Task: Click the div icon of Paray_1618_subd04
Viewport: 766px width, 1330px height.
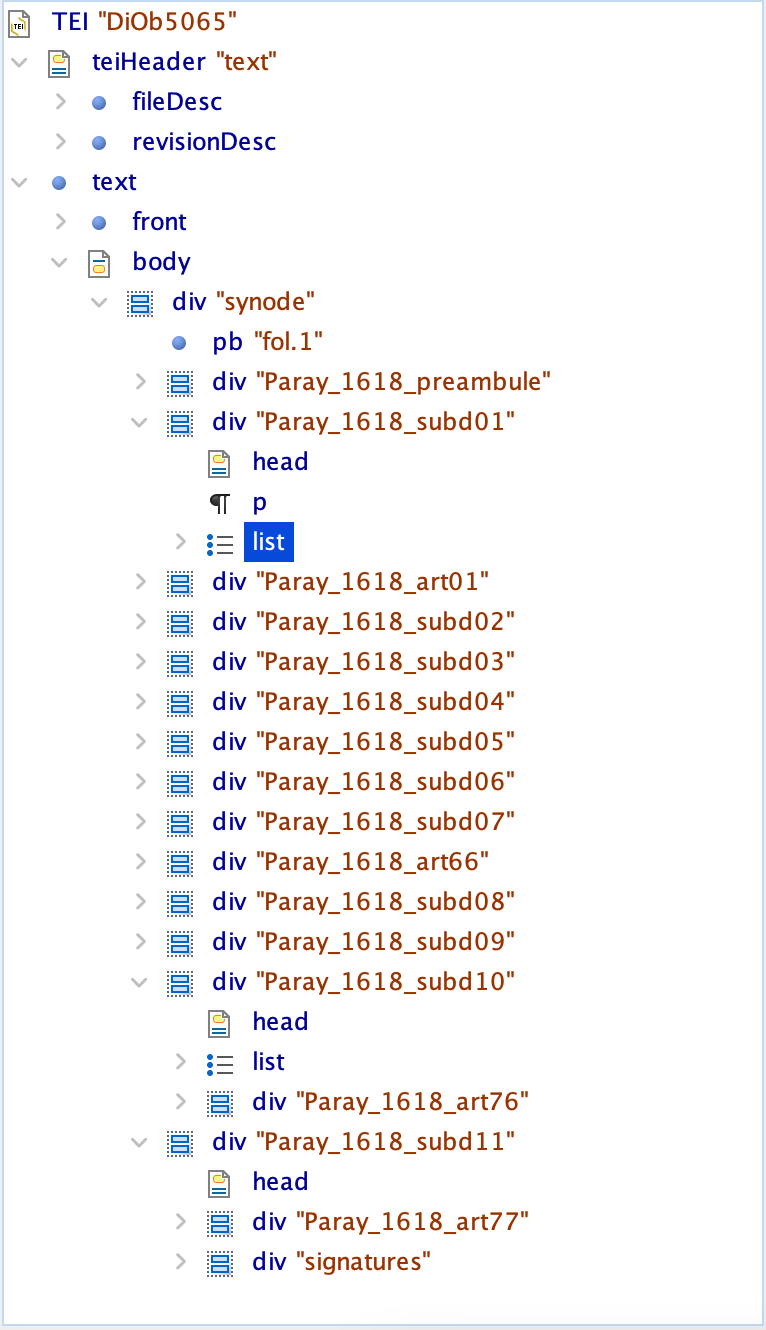Action: pos(179,702)
